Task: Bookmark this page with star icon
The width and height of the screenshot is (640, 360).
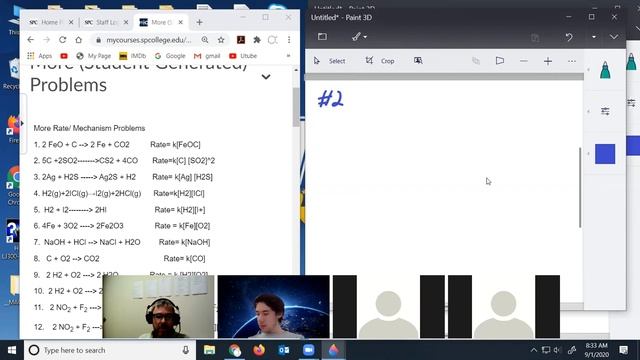Action: click(221, 40)
